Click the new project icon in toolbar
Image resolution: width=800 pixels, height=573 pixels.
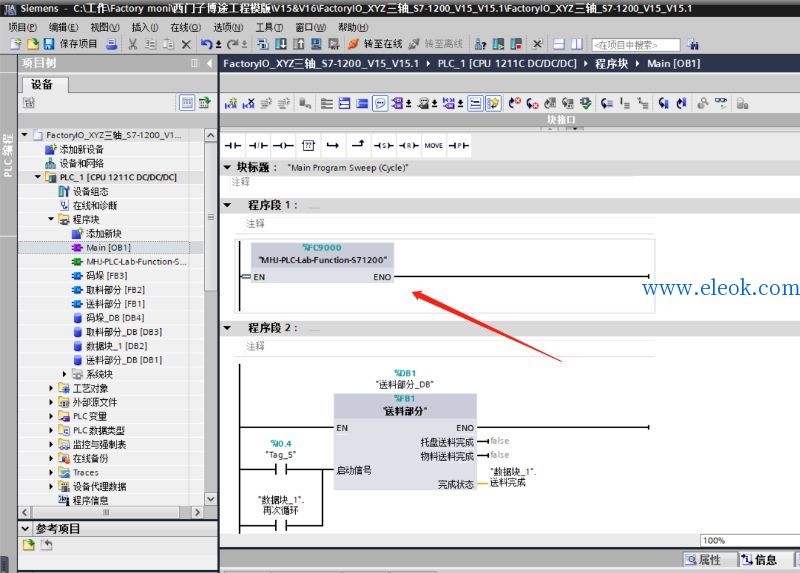tap(16, 44)
